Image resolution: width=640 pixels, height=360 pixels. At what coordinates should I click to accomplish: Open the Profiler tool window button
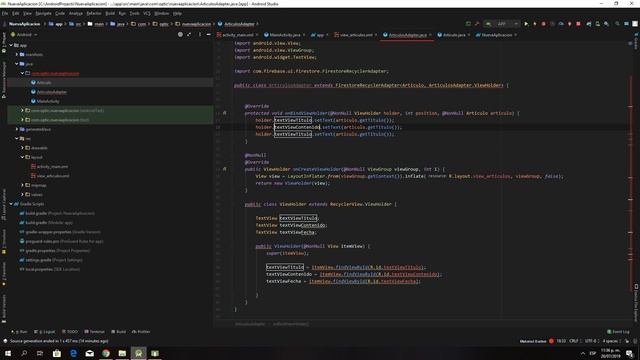click(x=141, y=332)
